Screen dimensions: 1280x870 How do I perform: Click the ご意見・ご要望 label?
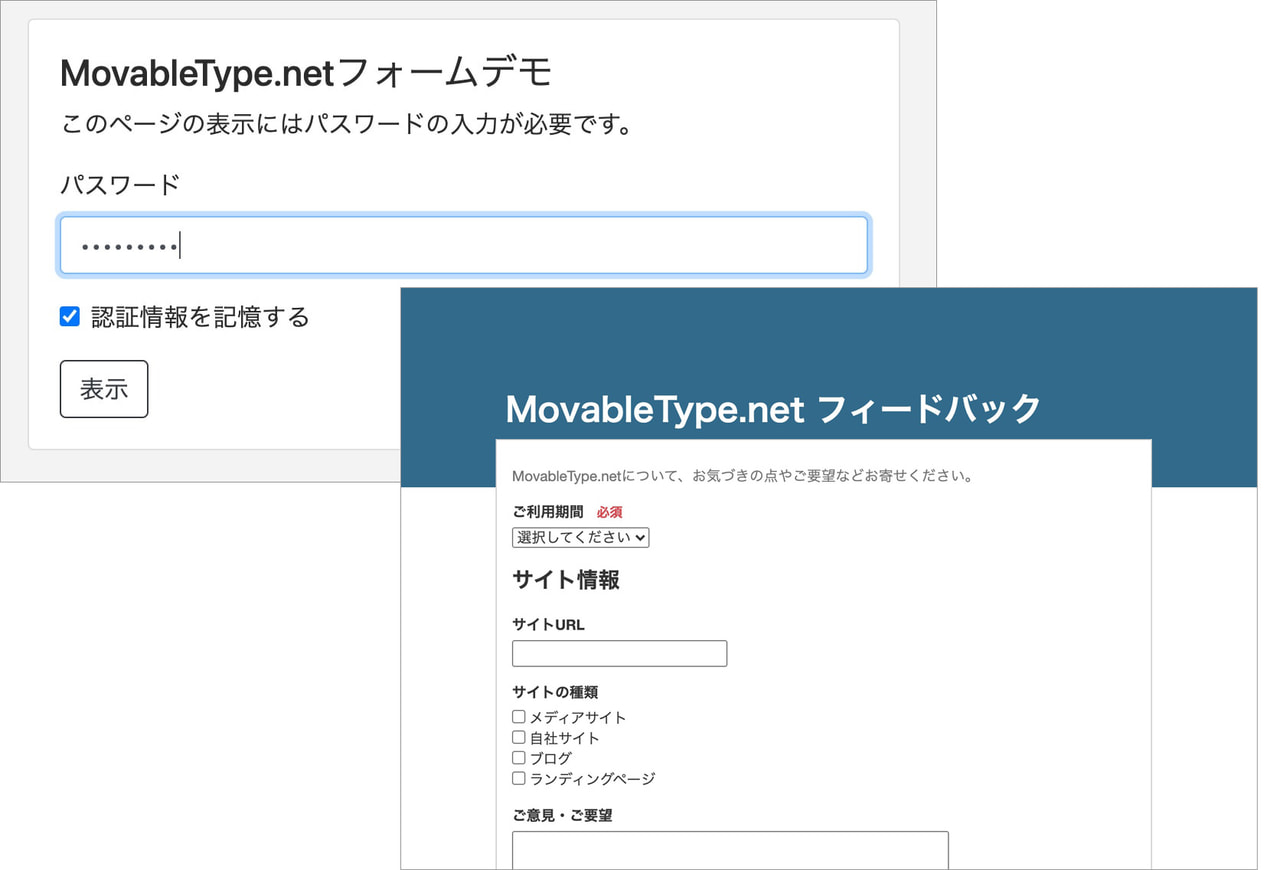click(562, 816)
